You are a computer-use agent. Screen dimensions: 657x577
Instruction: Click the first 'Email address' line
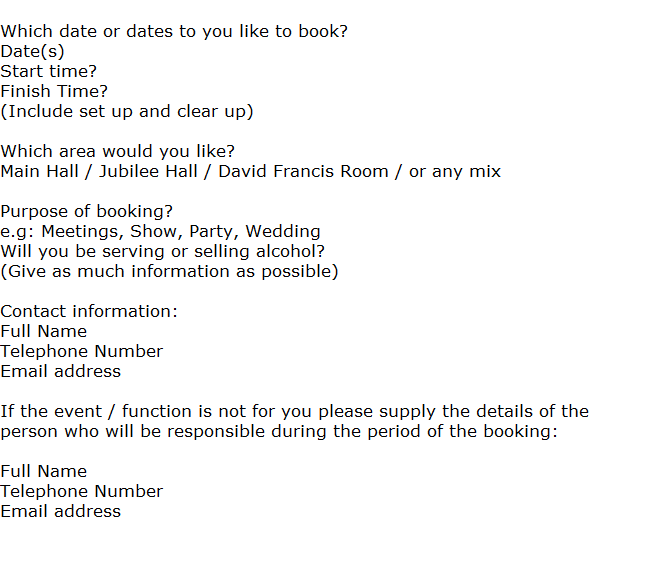[61, 371]
